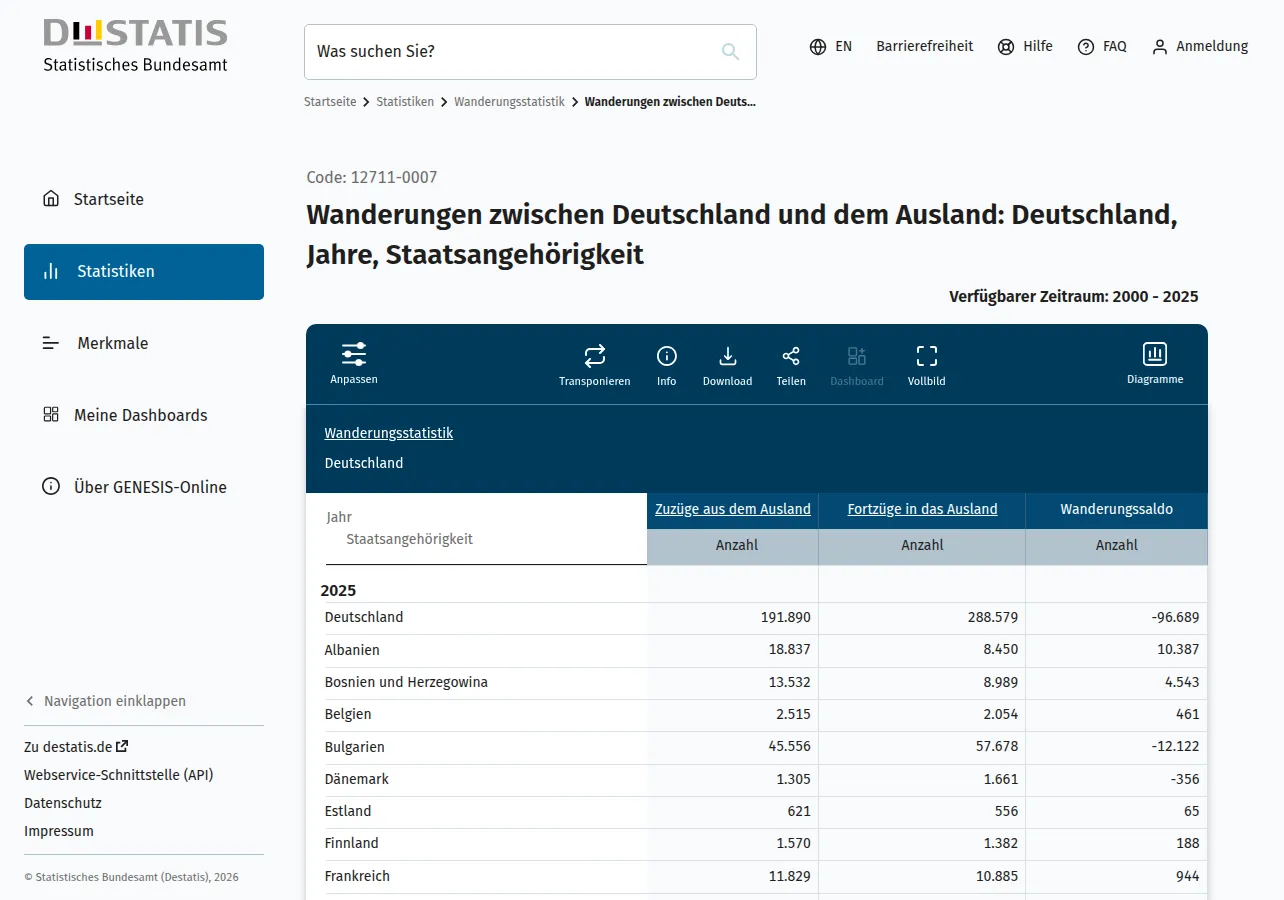Open the Fortzüge in das Ausland link
This screenshot has width=1284, height=900.
(x=922, y=509)
